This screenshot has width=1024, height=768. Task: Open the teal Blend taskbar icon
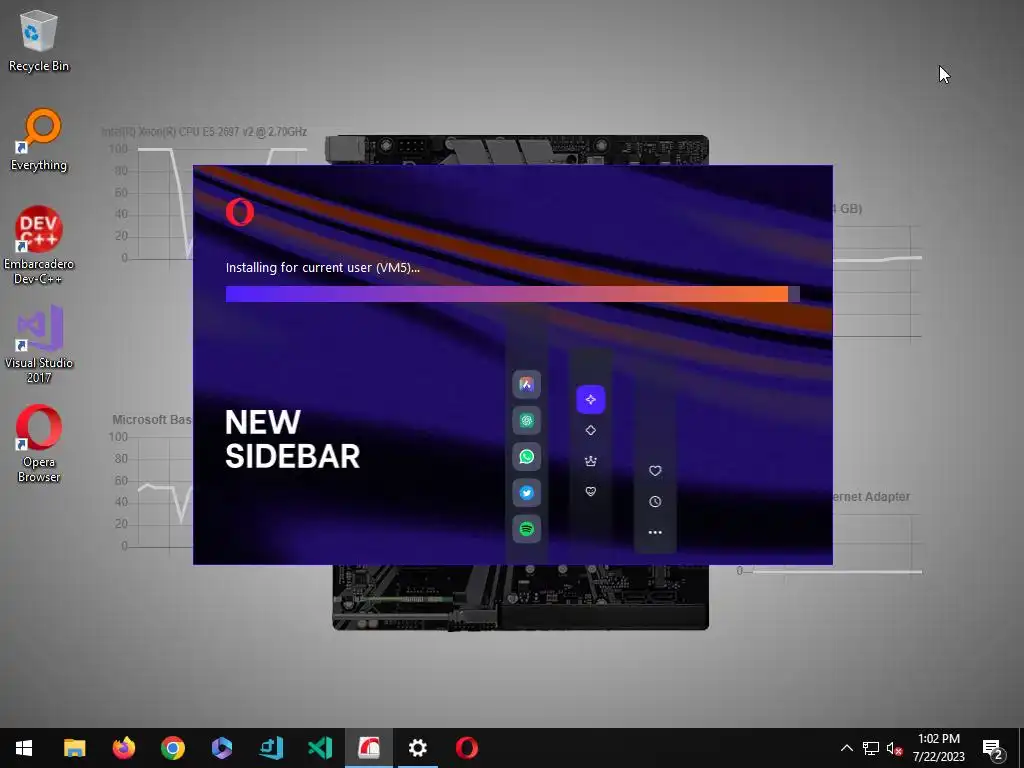pyautogui.click(x=271, y=748)
